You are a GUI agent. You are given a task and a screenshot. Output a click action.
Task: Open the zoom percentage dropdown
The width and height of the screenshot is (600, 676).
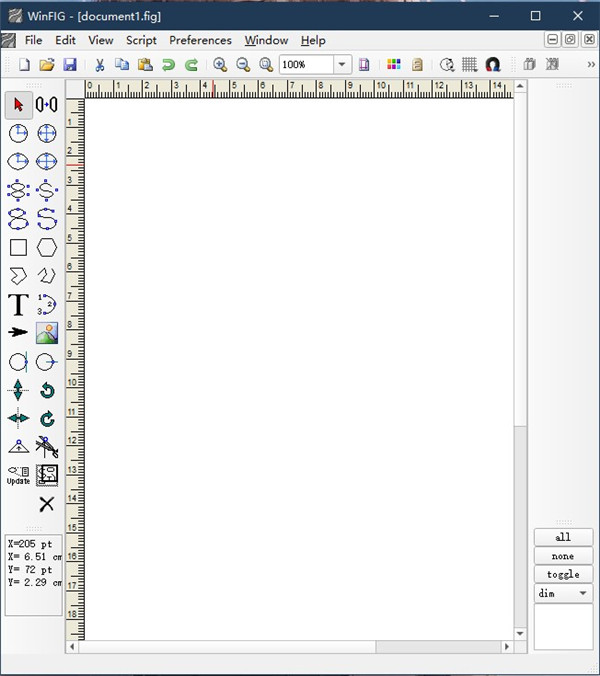pyautogui.click(x=342, y=64)
